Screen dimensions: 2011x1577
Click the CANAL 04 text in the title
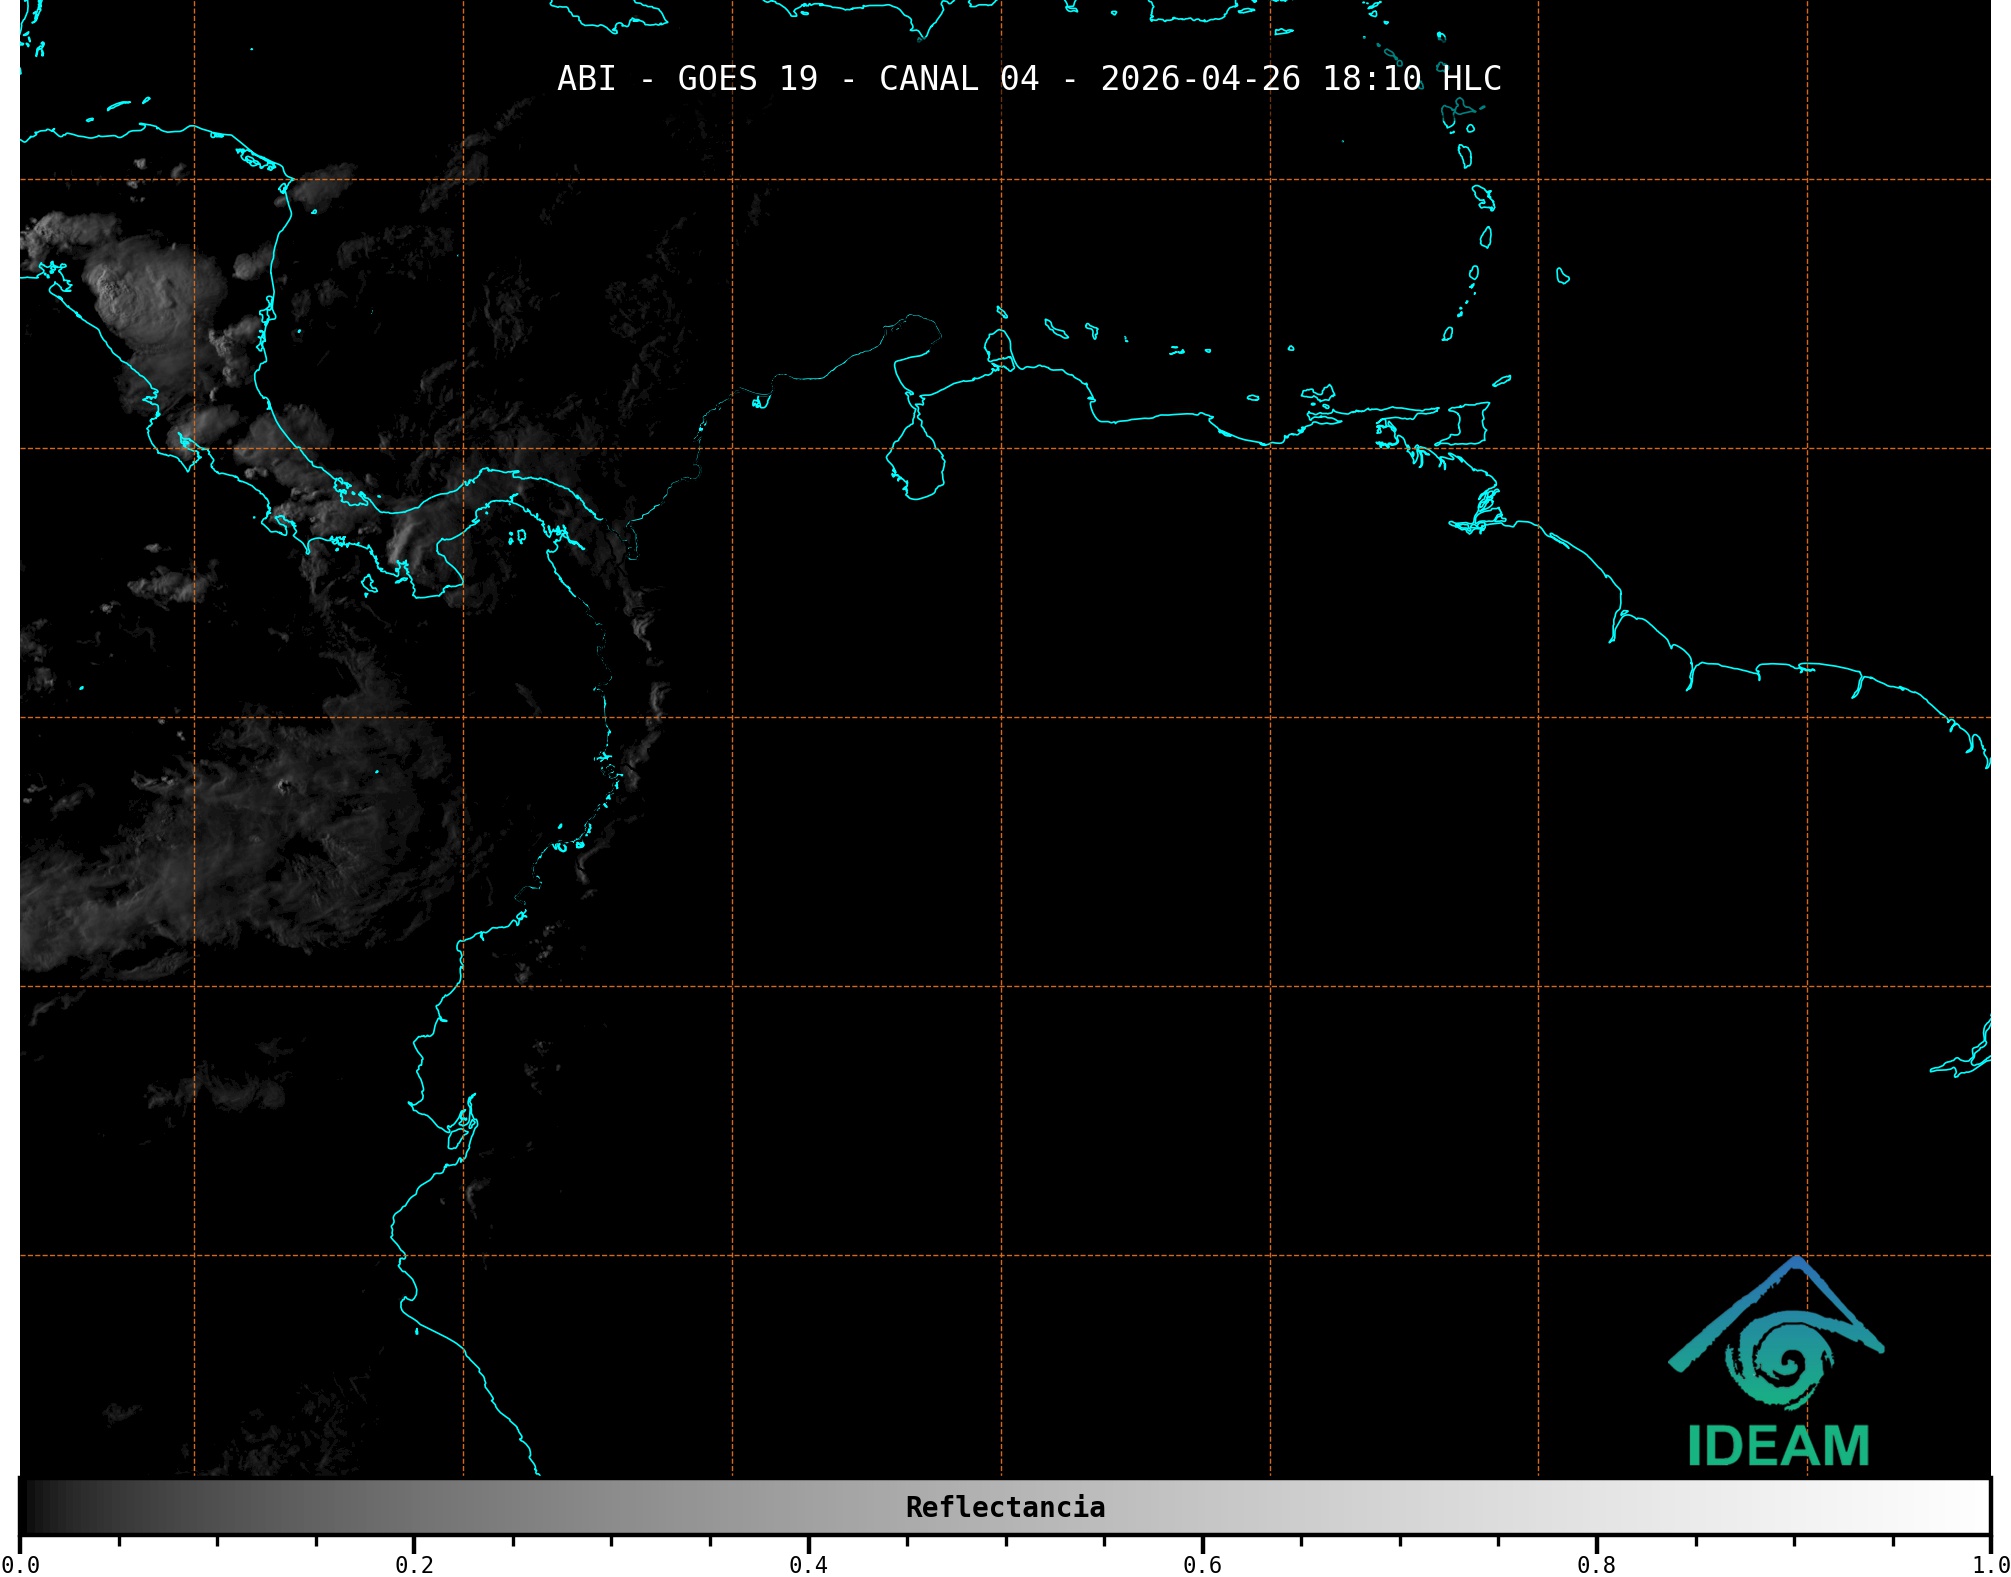coord(958,79)
